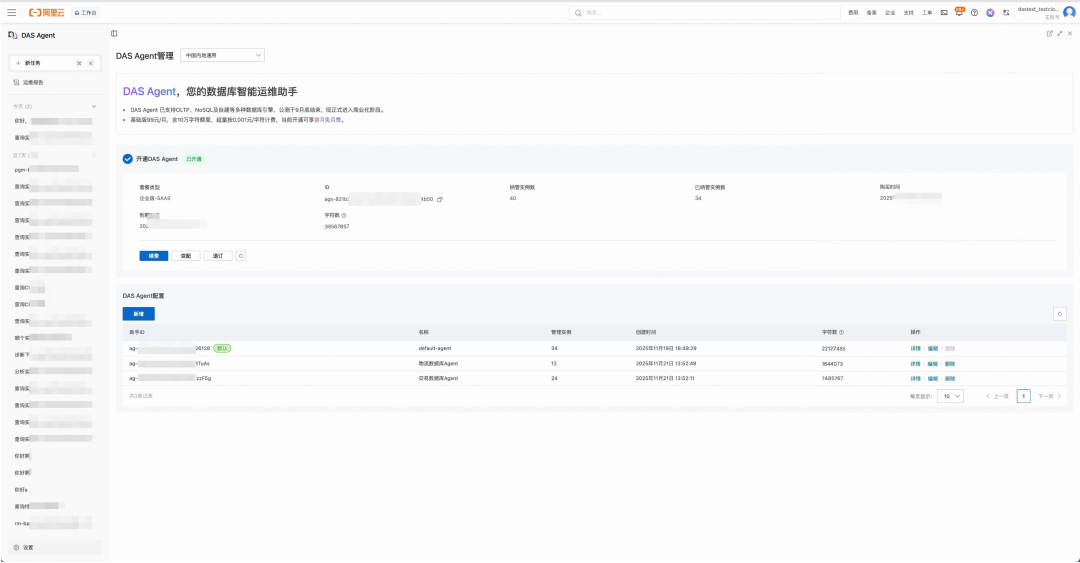
Task: Go to next page with 下一页
Action: [x=1050, y=396]
